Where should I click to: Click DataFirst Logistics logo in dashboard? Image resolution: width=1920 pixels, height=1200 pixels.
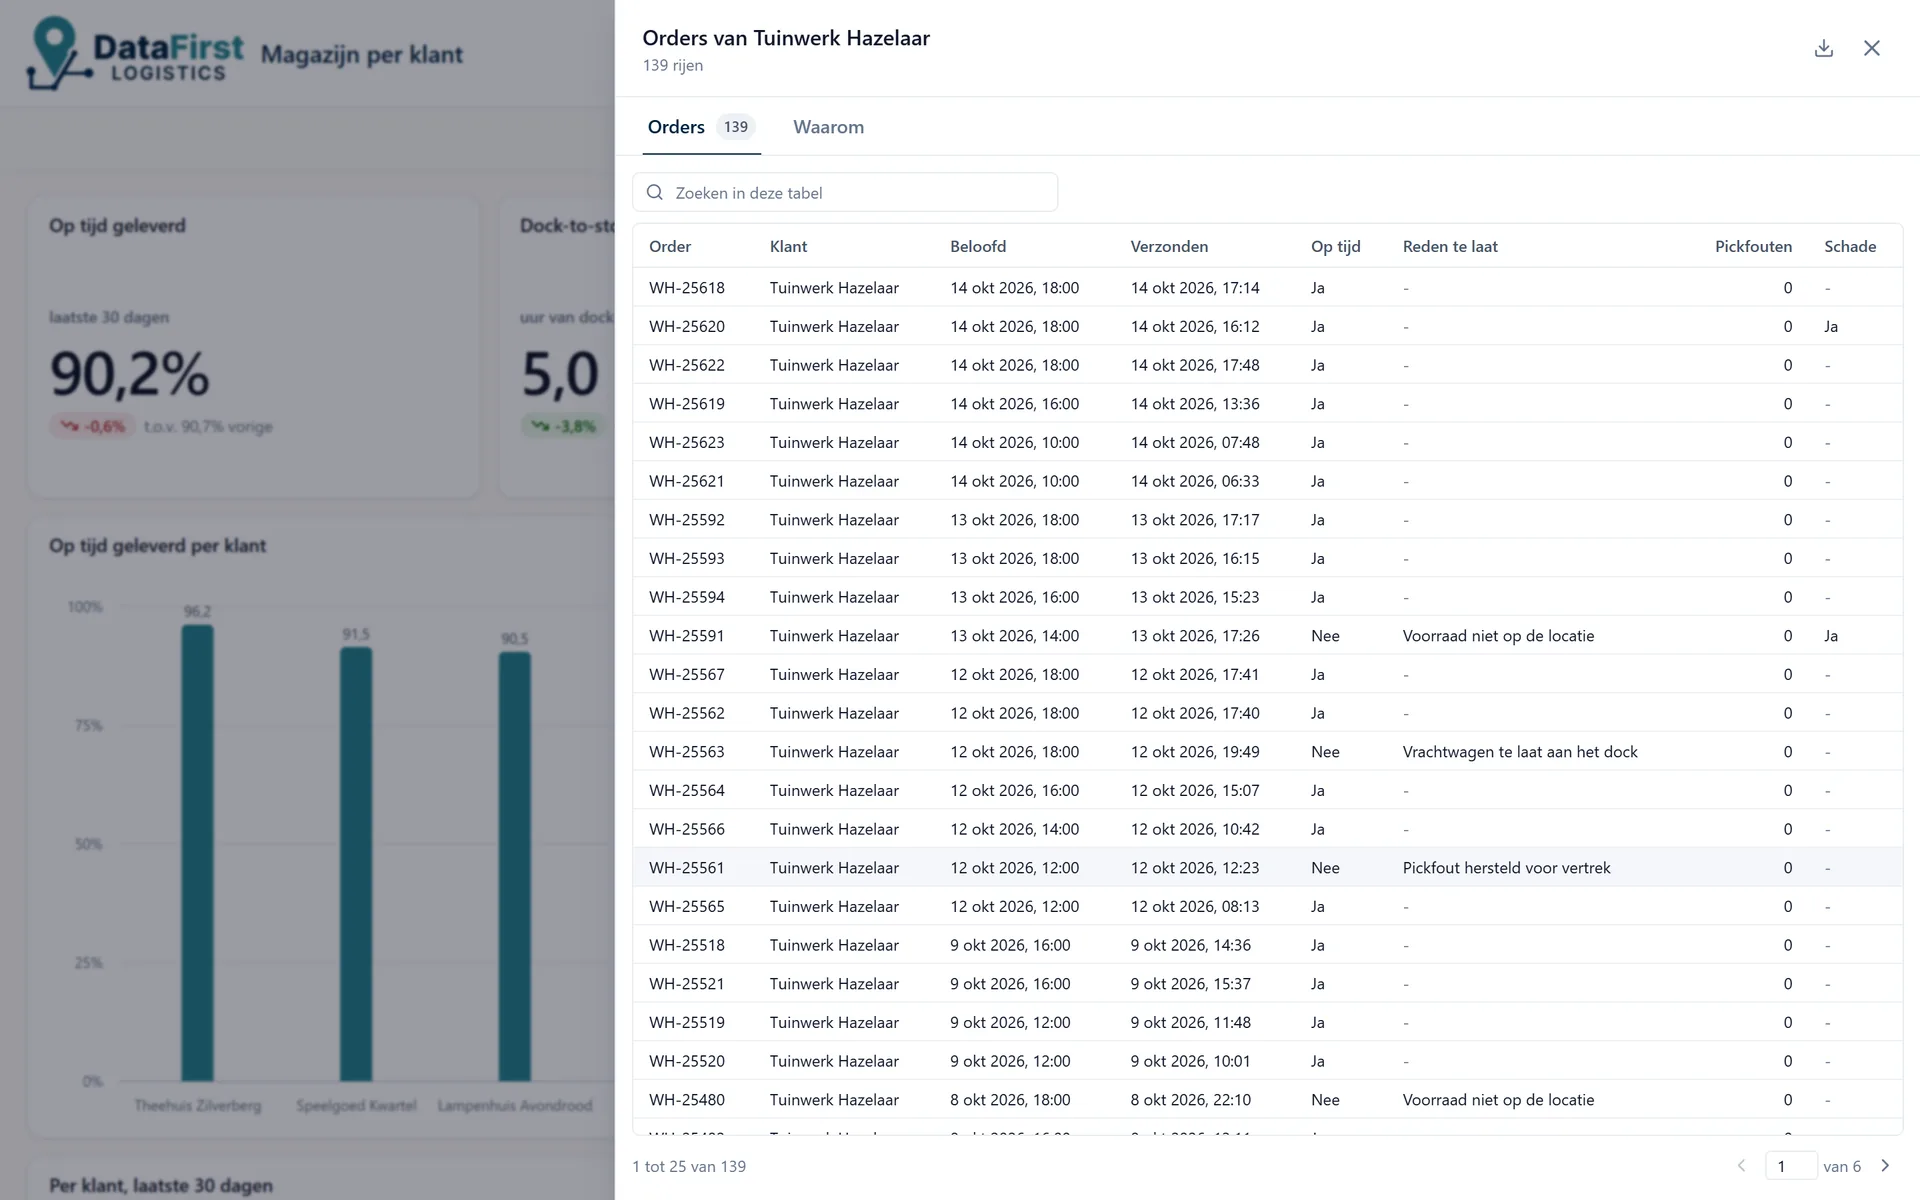(134, 54)
